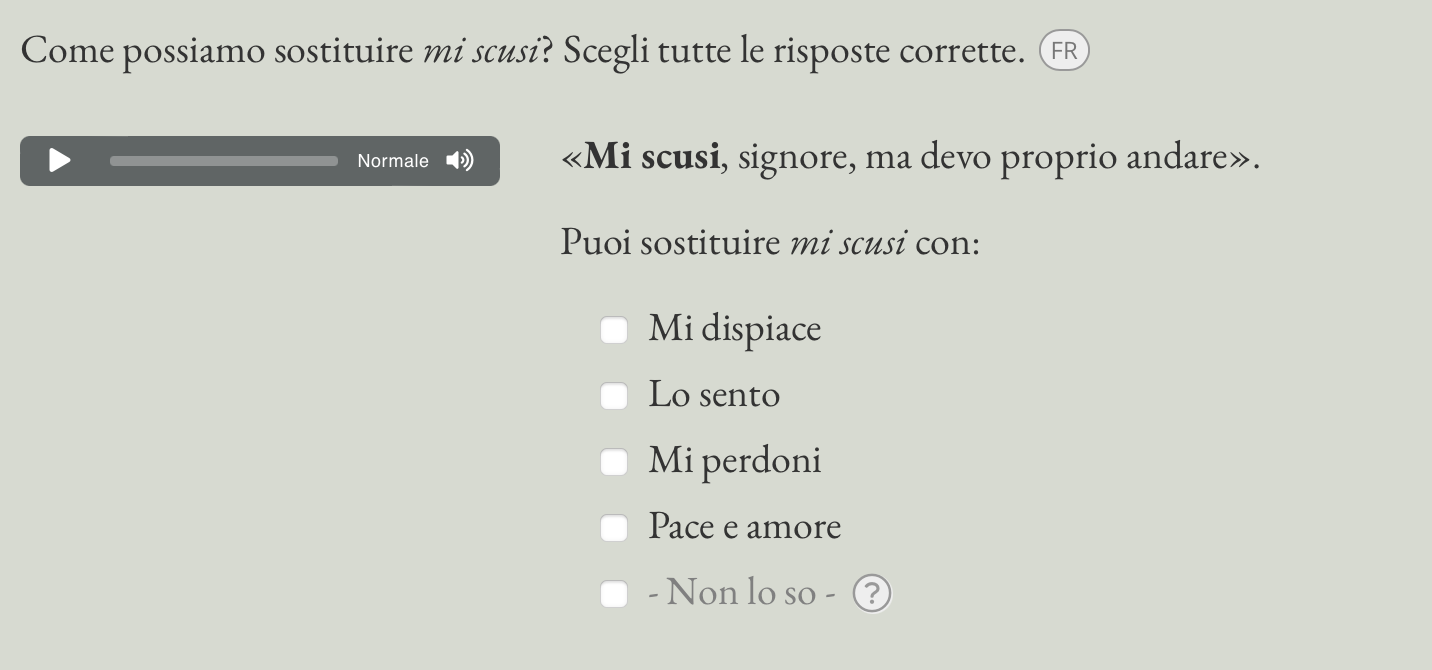The width and height of the screenshot is (1432, 670).
Task: Play the audio recording
Action: click(x=60, y=161)
